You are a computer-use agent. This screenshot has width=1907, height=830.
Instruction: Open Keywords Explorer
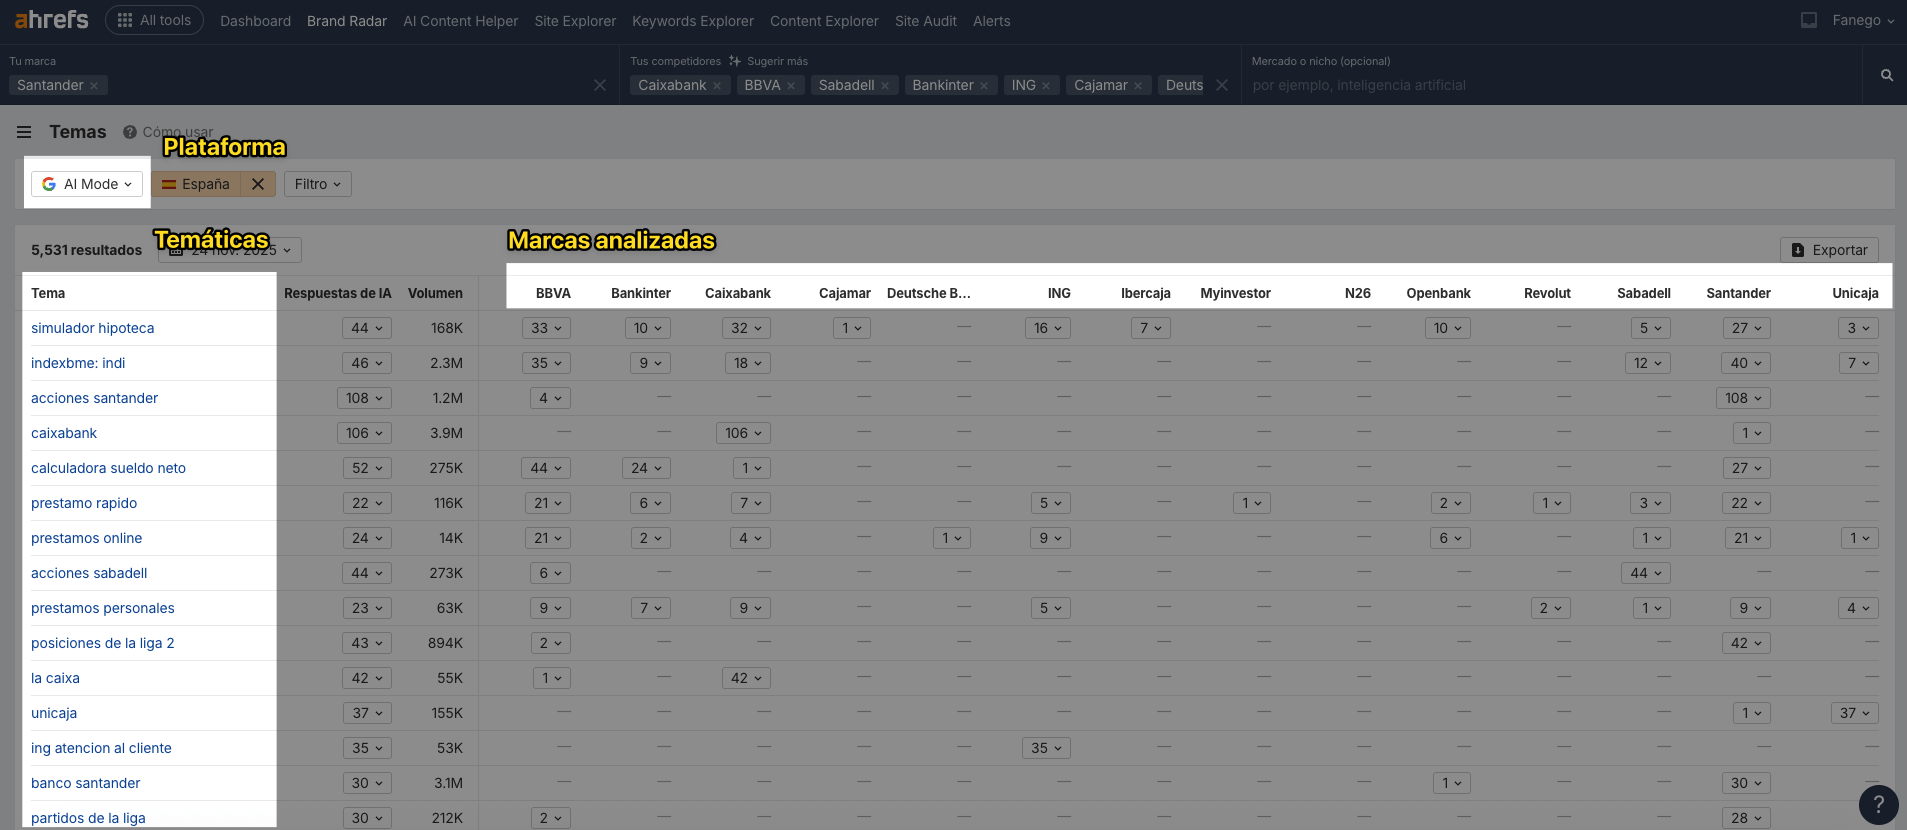click(x=693, y=21)
